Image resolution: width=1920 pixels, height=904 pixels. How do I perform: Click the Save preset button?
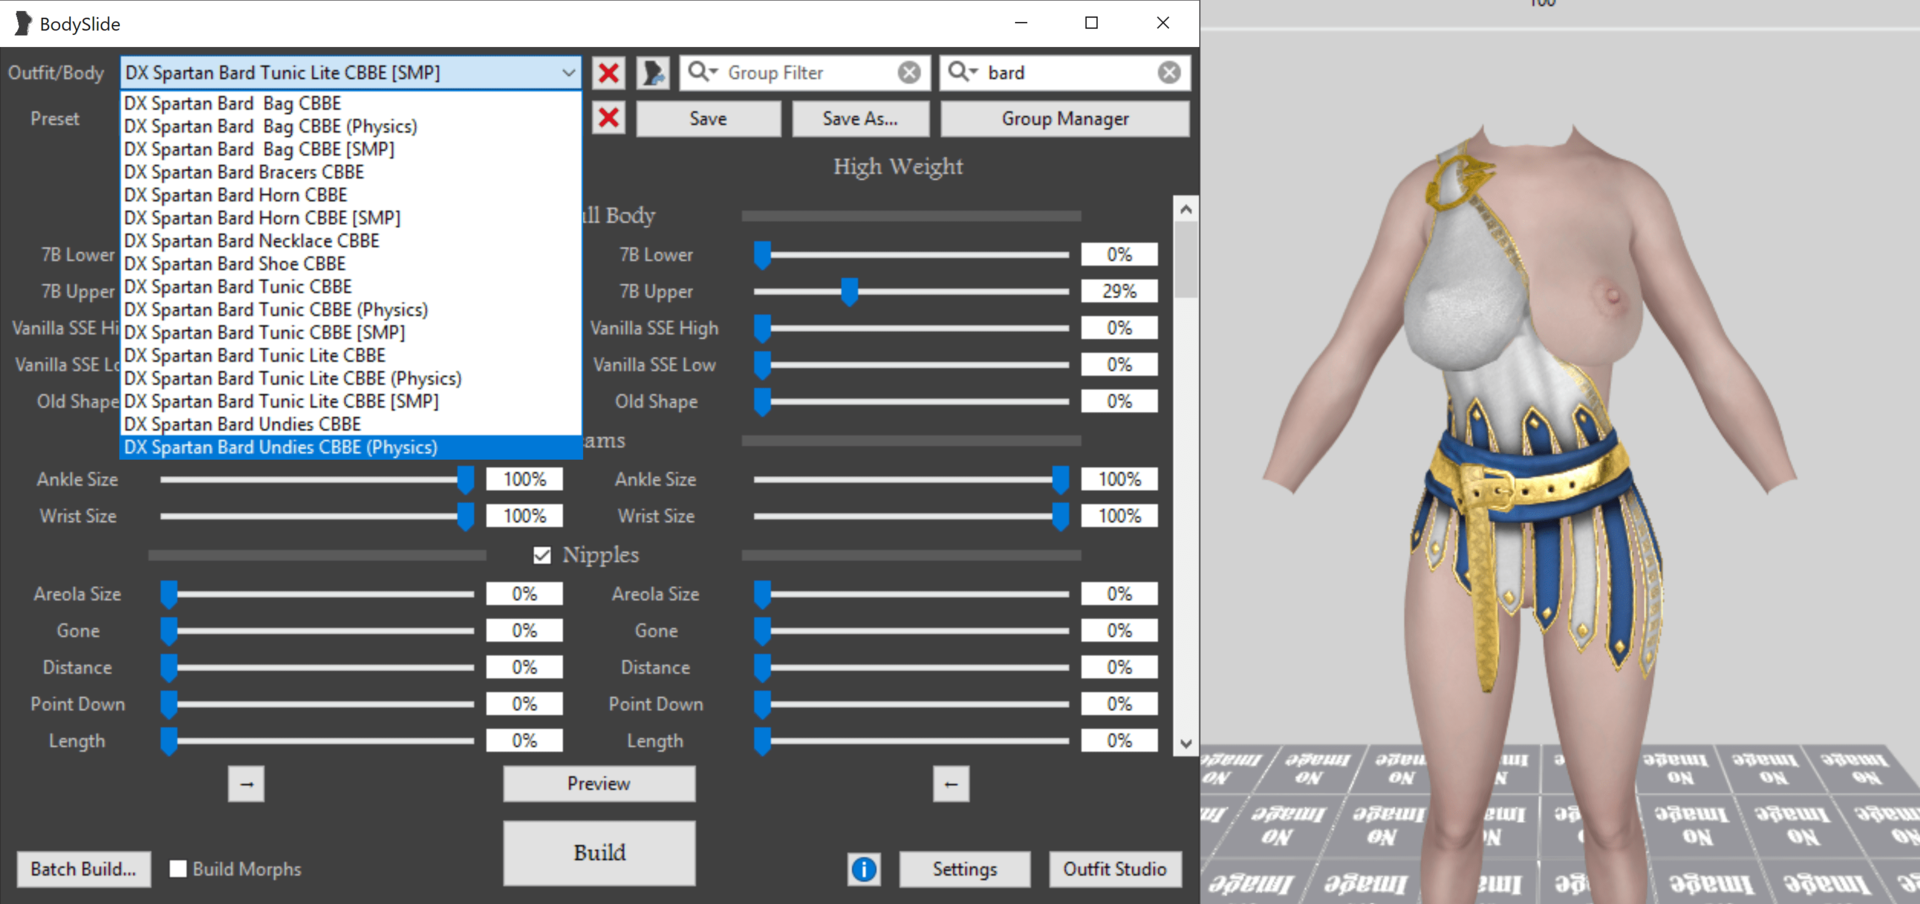(708, 118)
